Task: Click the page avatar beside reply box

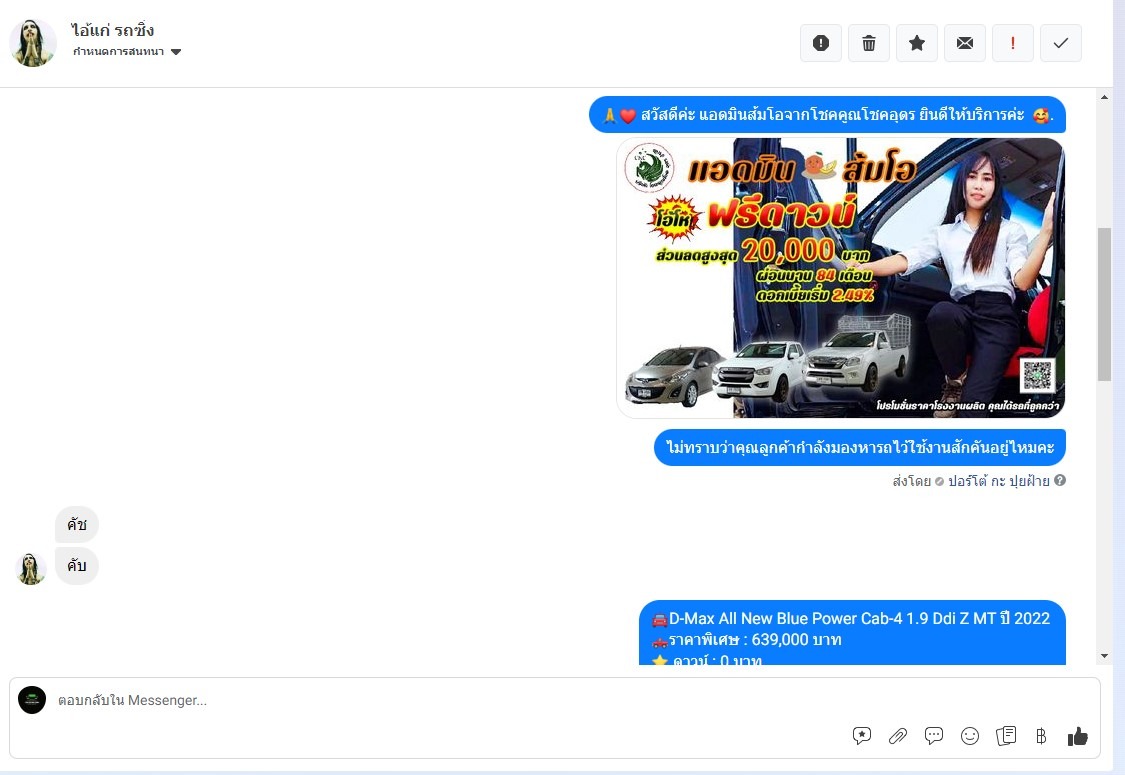Action: point(32,700)
